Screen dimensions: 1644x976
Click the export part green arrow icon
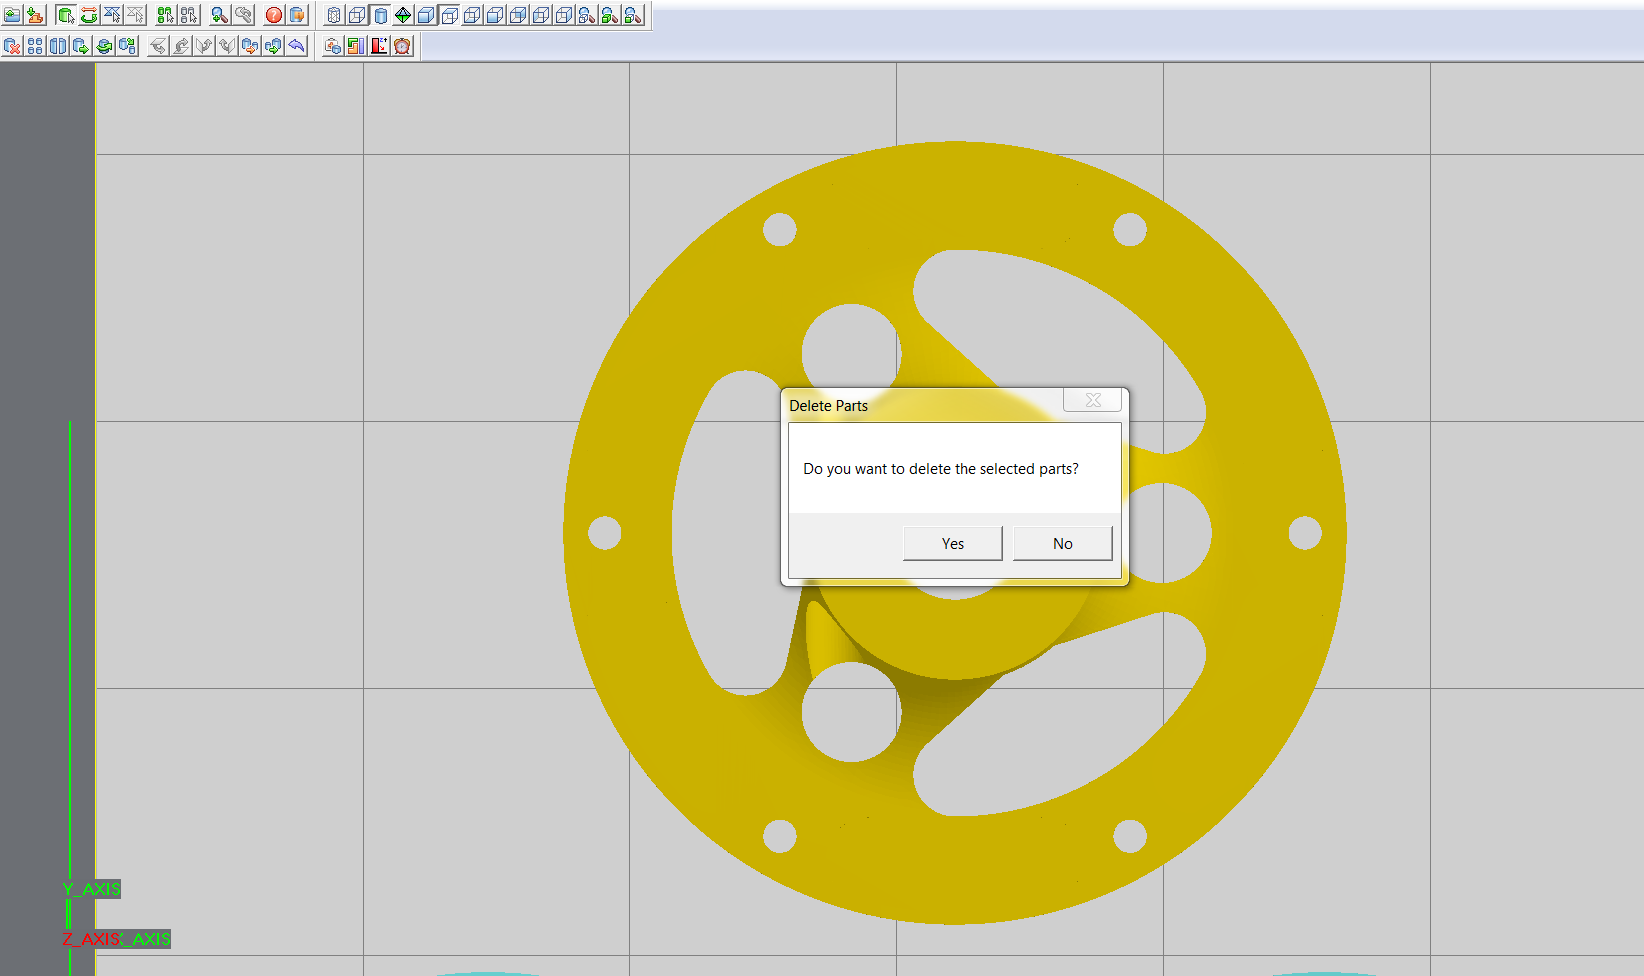point(81,46)
